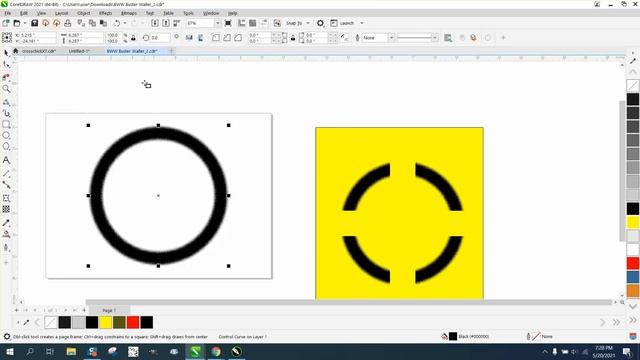Viewport: 640px width, 360px height.
Task: Select the chamfered corner style
Action: [238, 38]
